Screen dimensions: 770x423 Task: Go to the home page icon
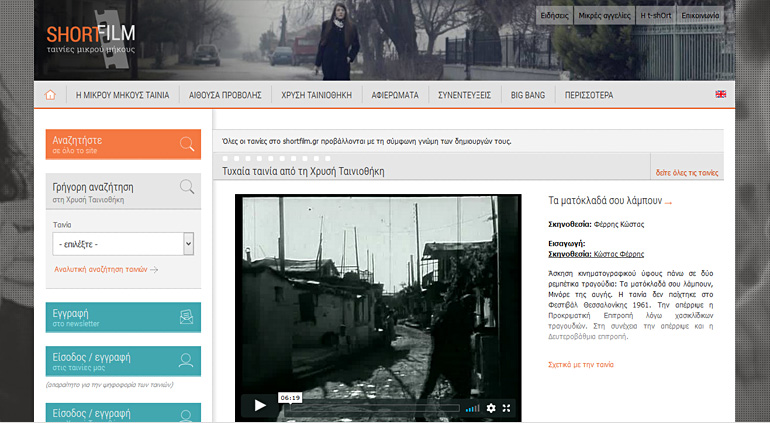click(50, 95)
